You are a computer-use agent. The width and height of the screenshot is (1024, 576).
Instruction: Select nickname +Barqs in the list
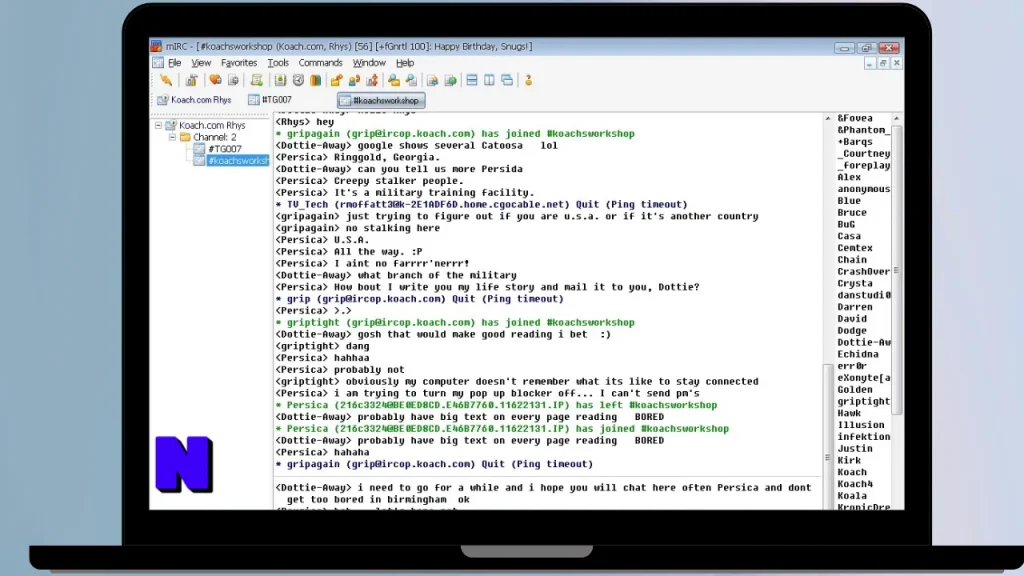[x=855, y=142]
